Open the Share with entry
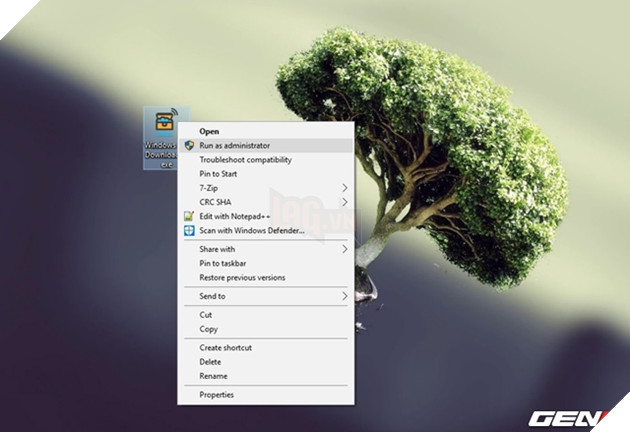 [x=266, y=249]
